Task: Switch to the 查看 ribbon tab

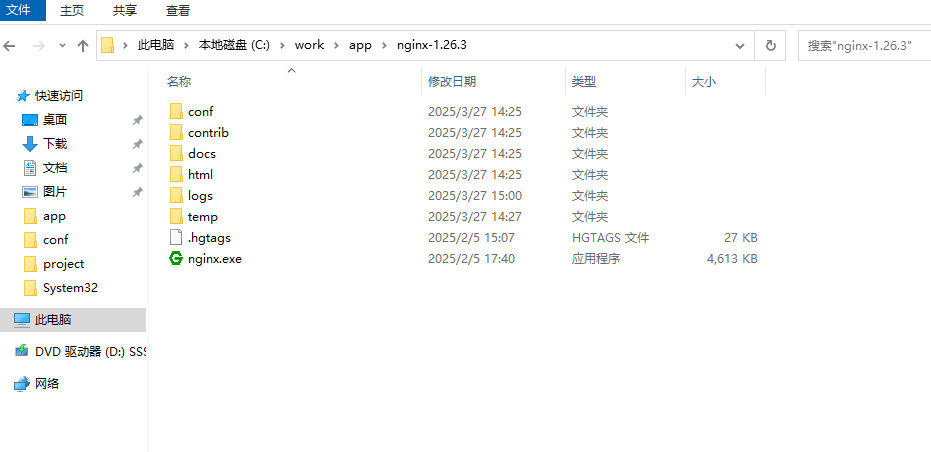Action: point(178,11)
